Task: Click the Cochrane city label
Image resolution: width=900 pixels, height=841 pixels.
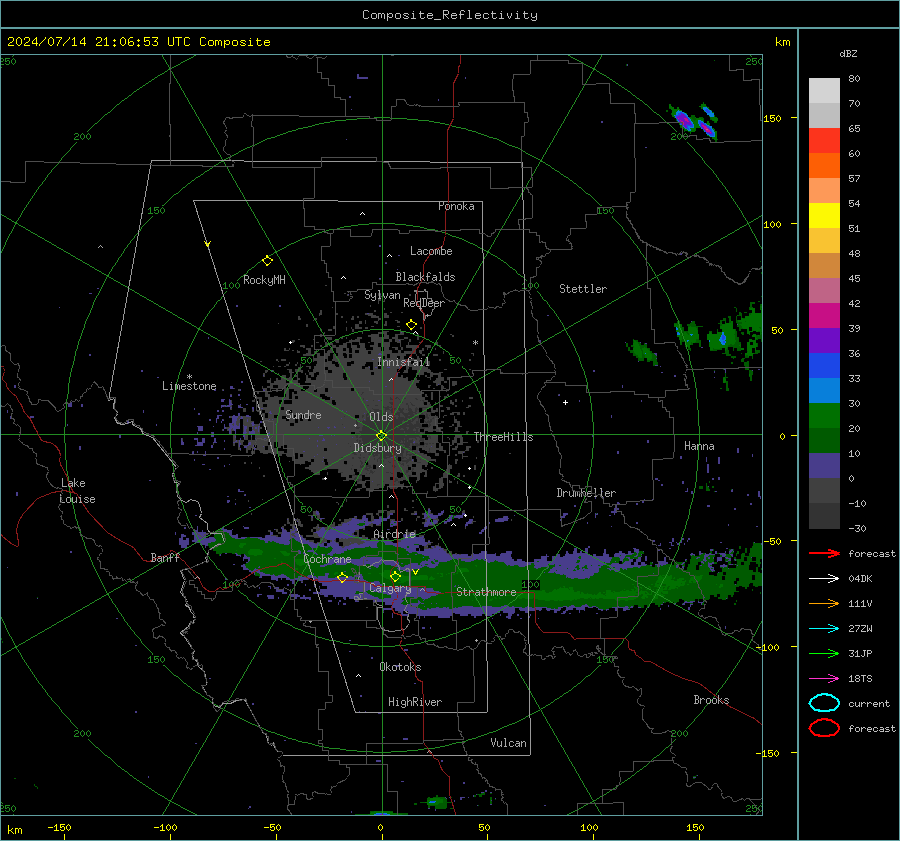Action: (x=327, y=559)
